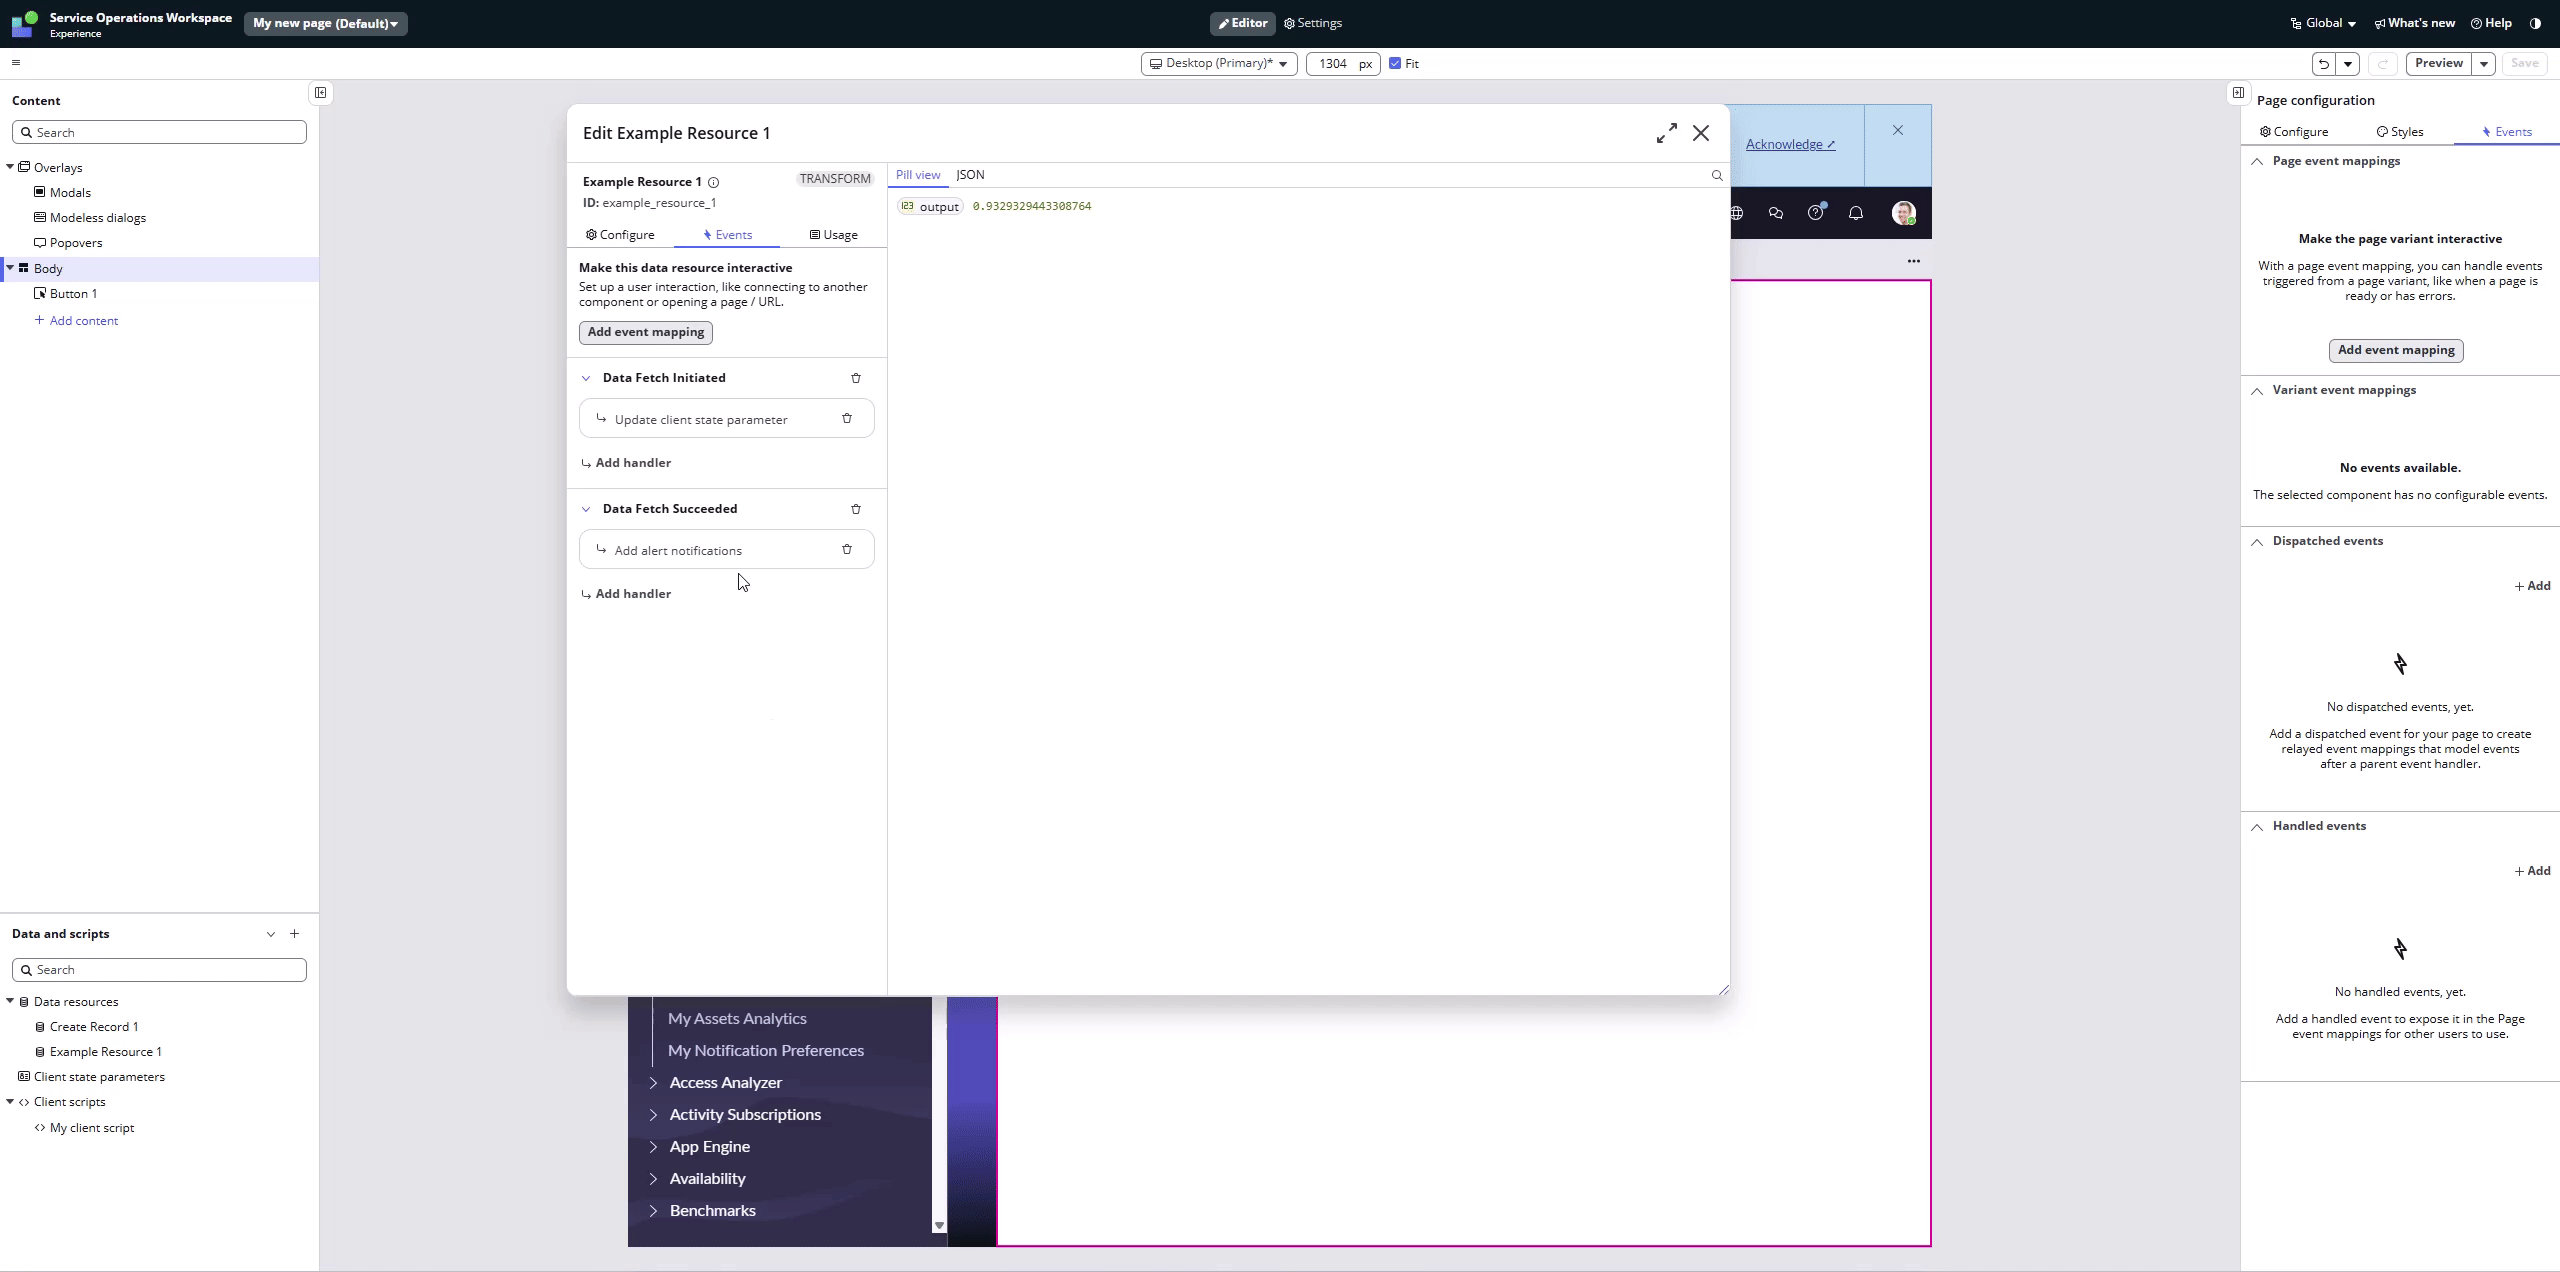This screenshot has width=2560, height=1272.
Task: Collapse the Content left panel
Action: coord(320,93)
